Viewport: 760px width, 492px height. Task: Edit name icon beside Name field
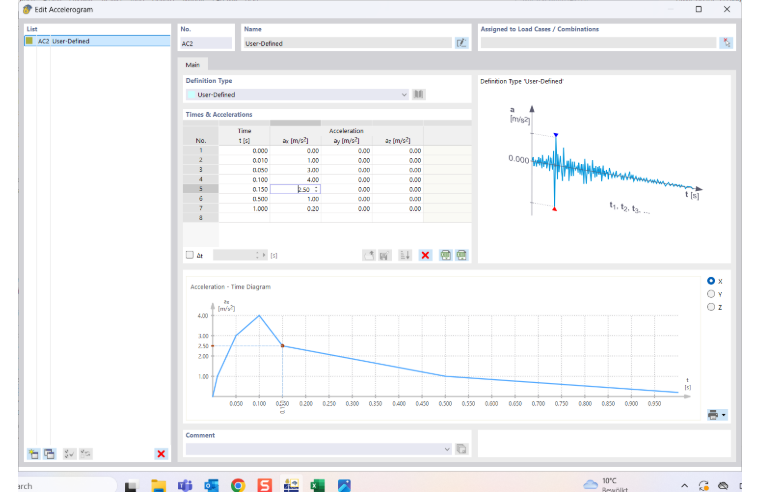coord(461,43)
